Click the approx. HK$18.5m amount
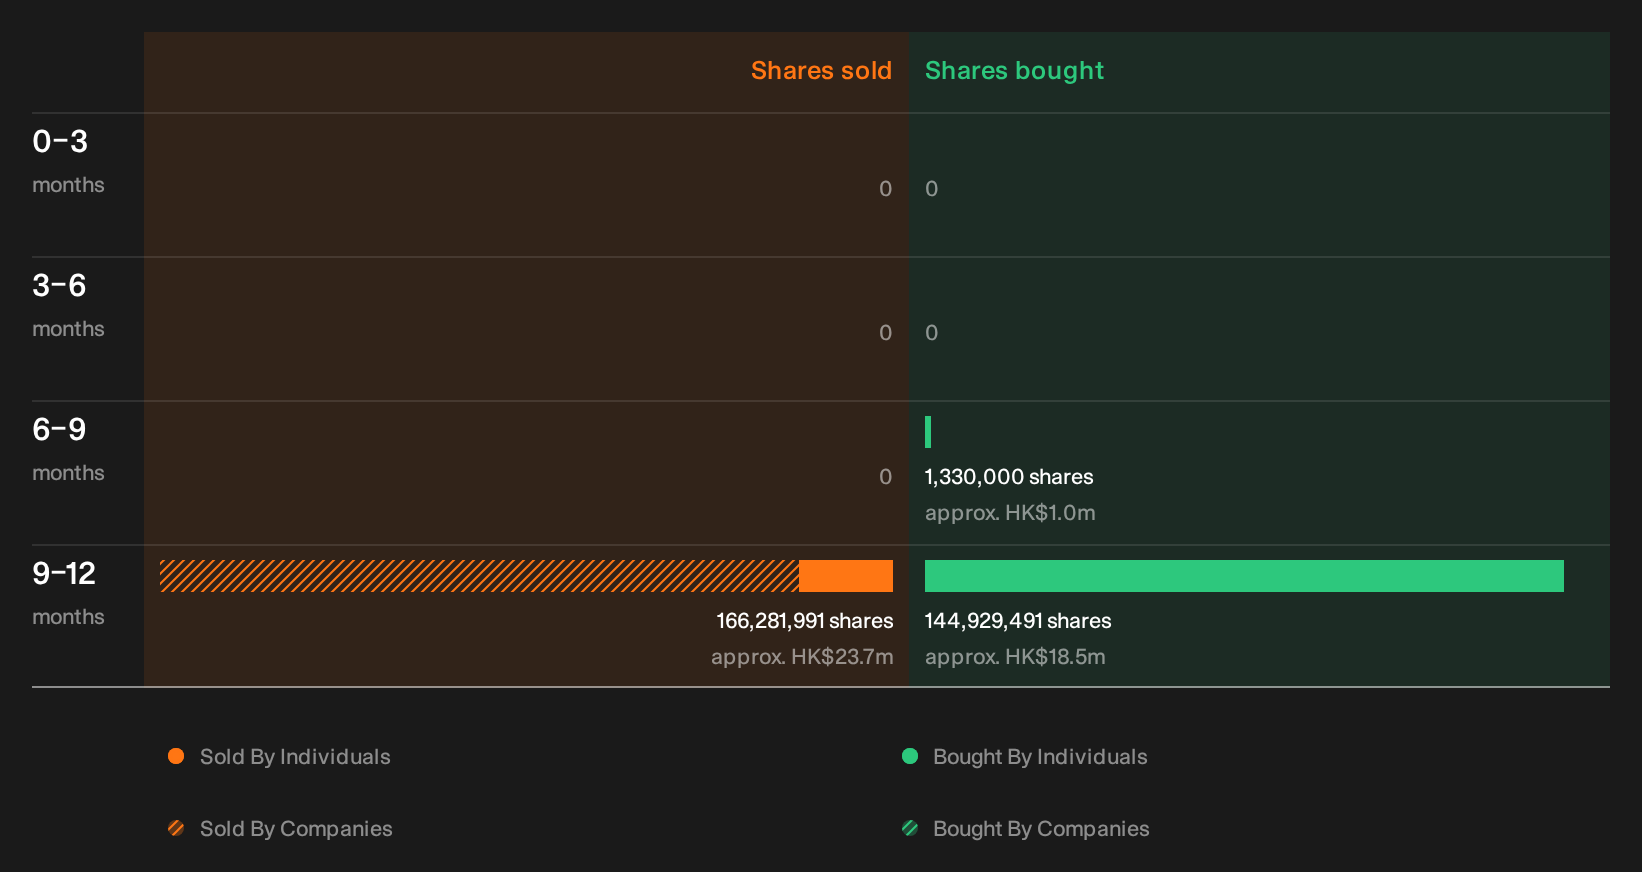 [x=1015, y=657]
